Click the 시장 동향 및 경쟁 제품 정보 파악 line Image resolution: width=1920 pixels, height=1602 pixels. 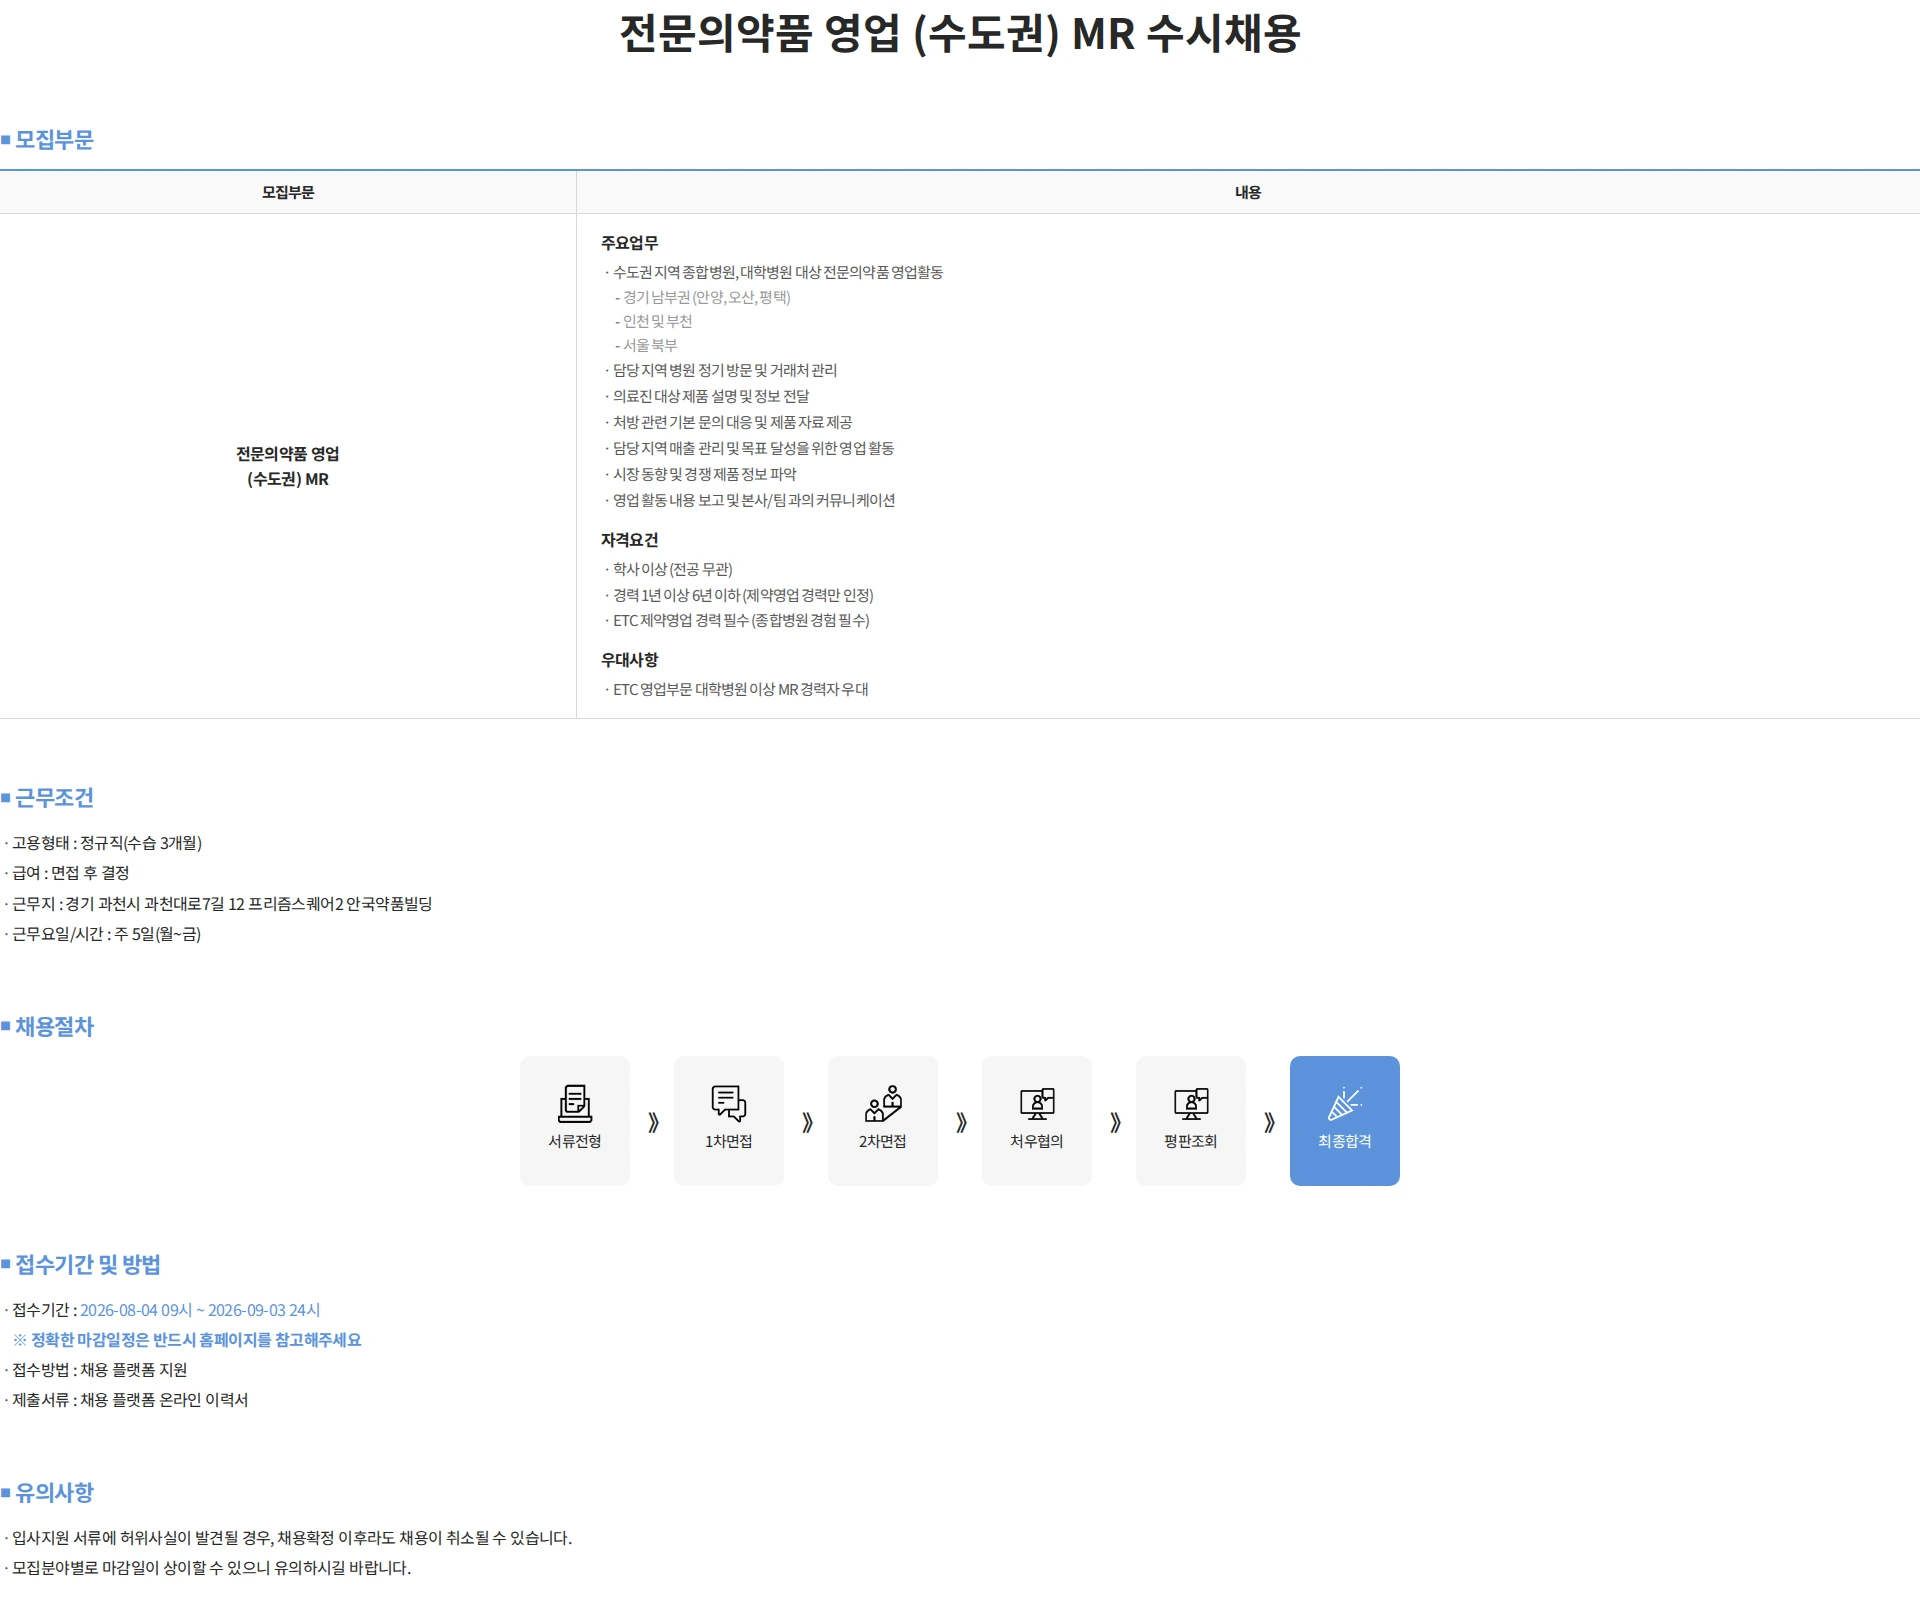point(701,474)
